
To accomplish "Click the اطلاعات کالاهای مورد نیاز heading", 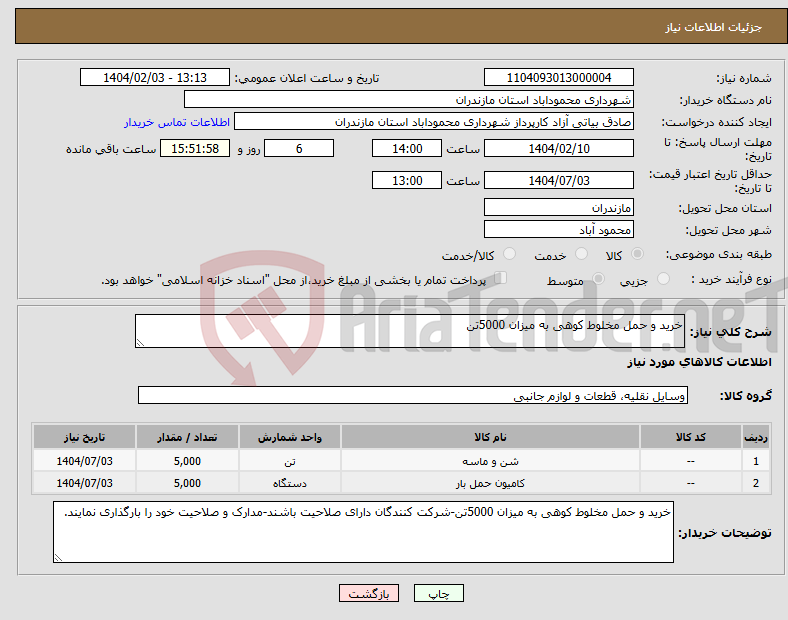I will [x=699, y=362].
